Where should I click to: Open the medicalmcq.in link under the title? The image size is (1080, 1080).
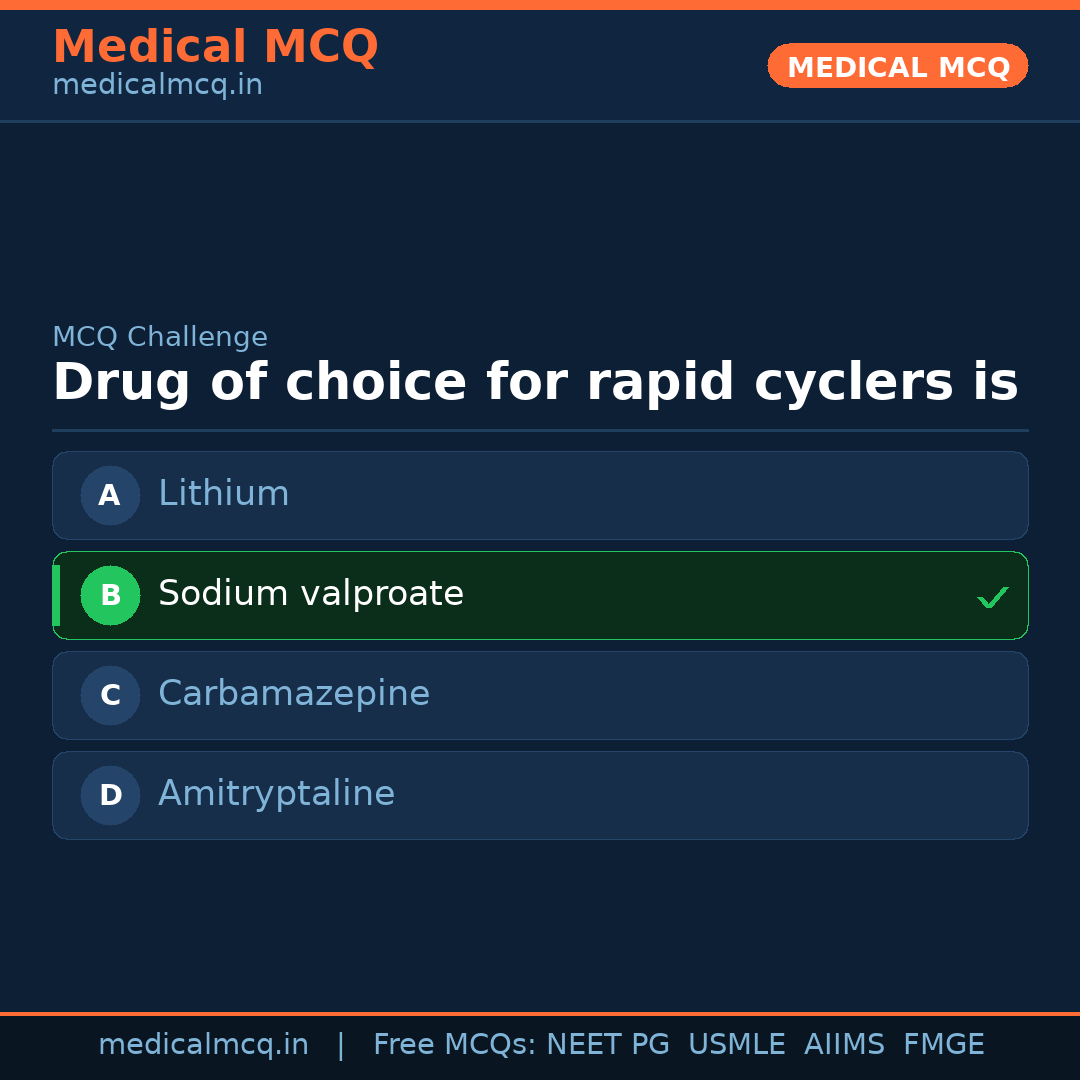click(157, 86)
